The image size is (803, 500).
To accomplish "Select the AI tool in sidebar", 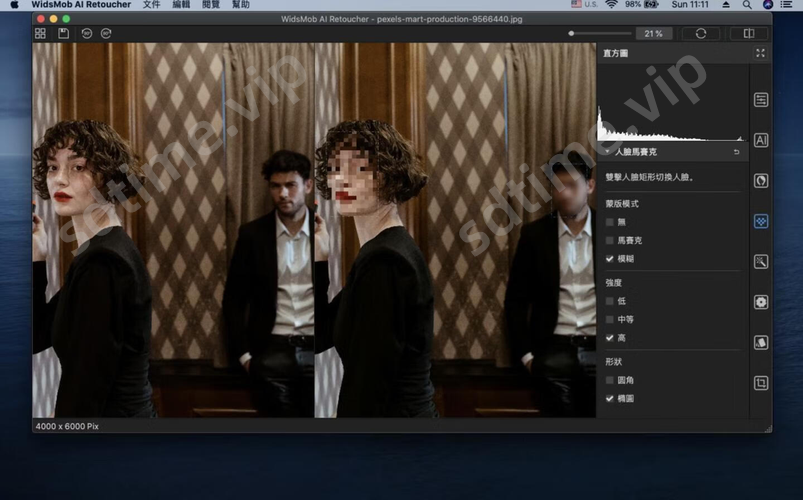I will [761, 140].
